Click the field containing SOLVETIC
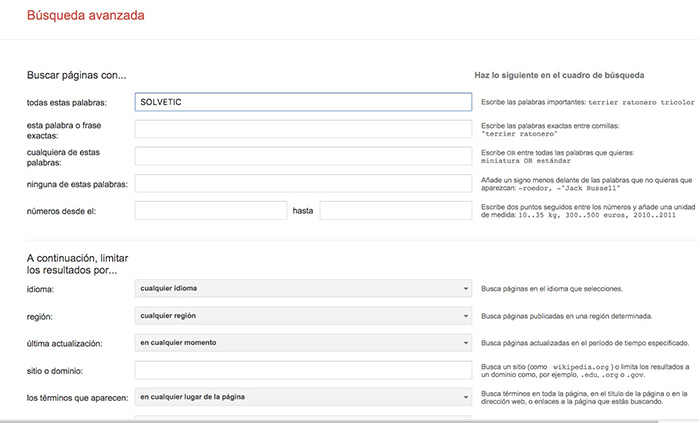Viewport: 700px width, 423px height. point(303,102)
